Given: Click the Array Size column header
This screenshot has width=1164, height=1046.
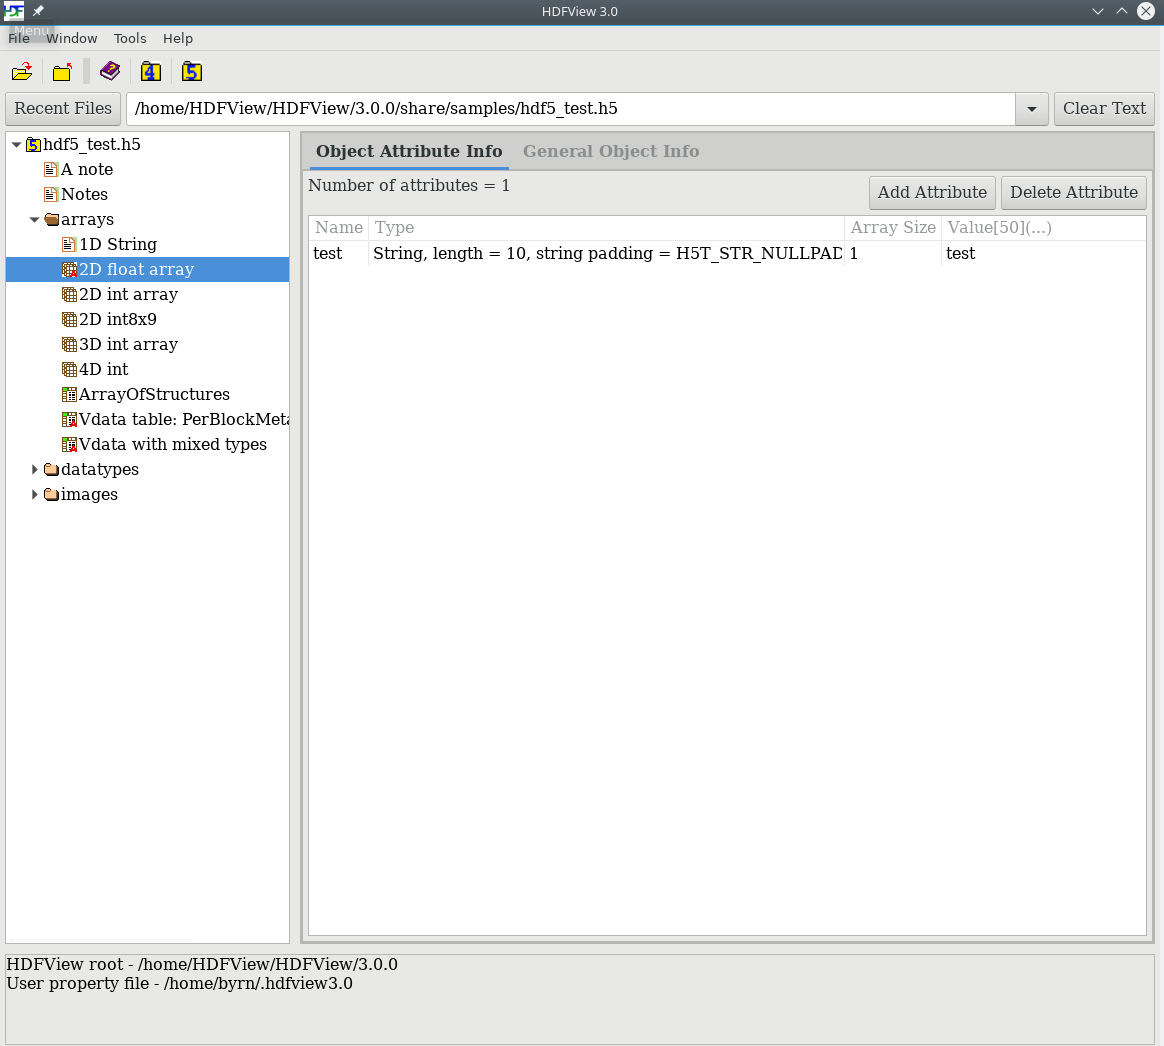Looking at the screenshot, I should click(893, 228).
